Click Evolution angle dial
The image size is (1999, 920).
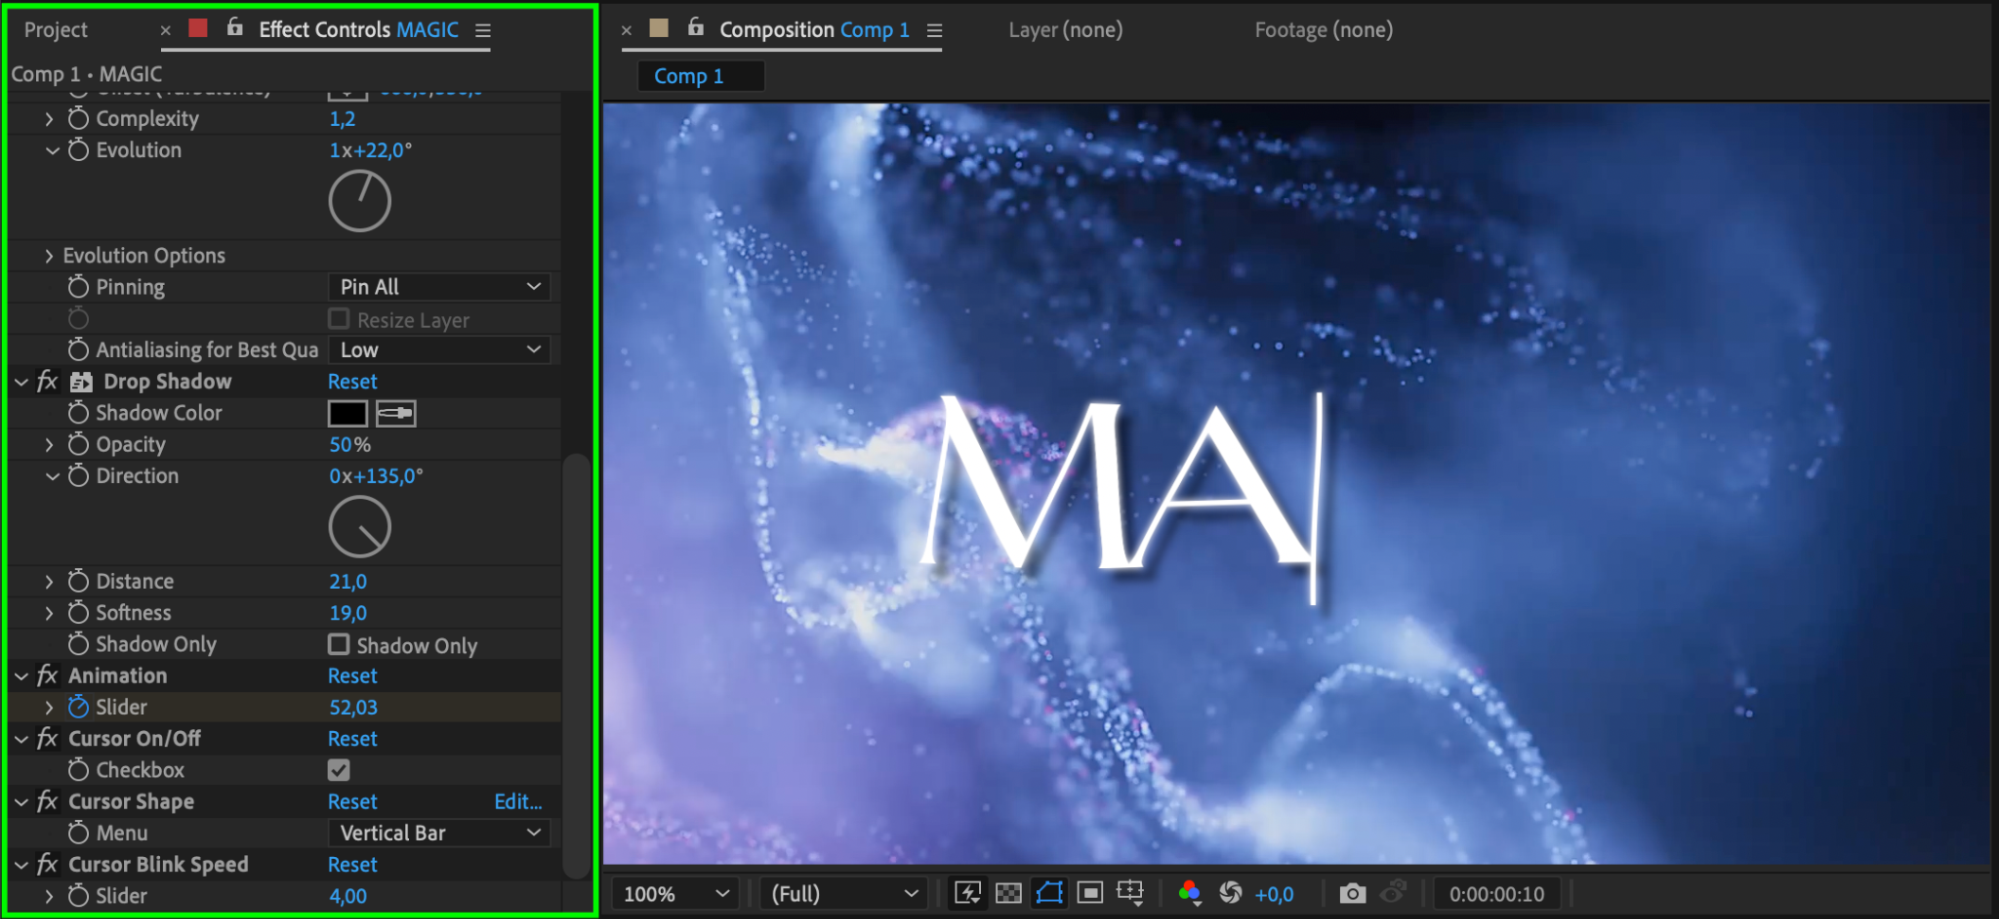360,201
